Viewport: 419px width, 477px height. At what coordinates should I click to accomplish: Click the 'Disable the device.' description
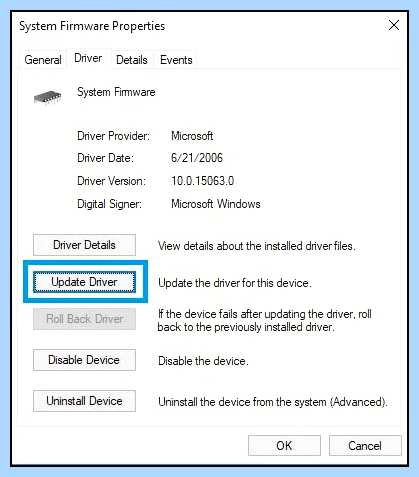pyautogui.click(x=203, y=361)
